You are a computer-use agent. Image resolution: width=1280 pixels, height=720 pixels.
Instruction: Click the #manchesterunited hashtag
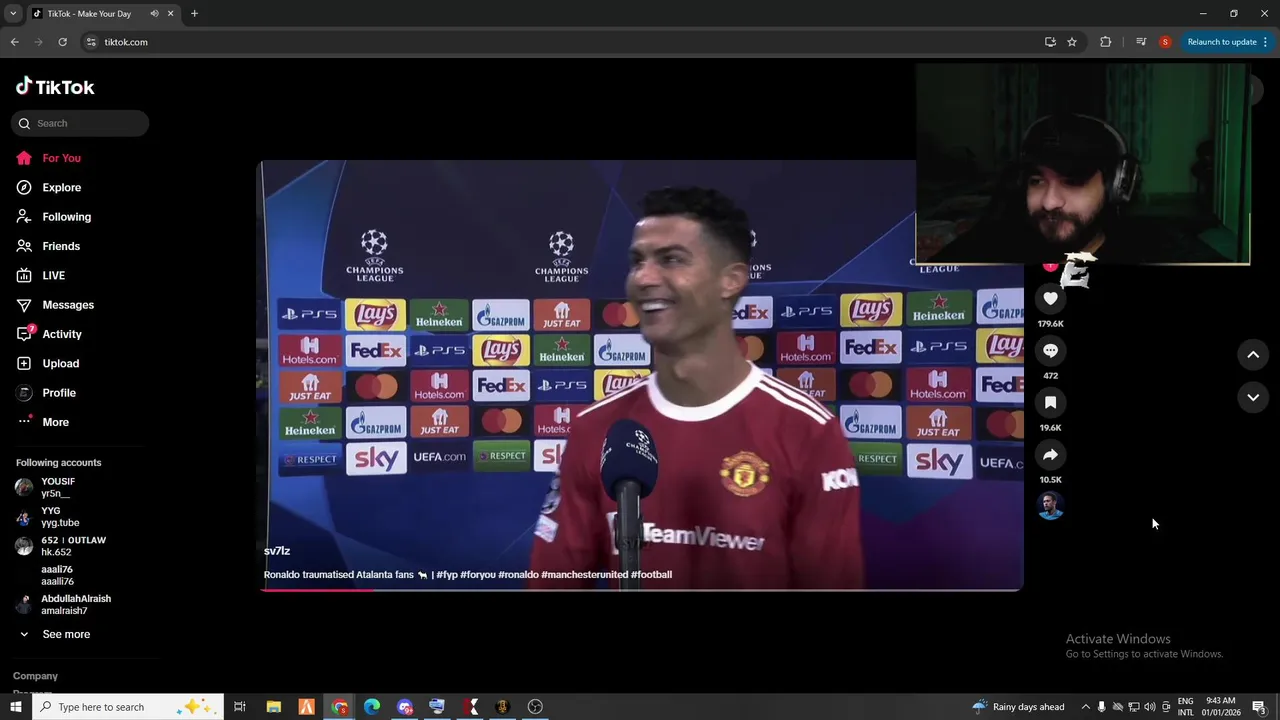(584, 575)
